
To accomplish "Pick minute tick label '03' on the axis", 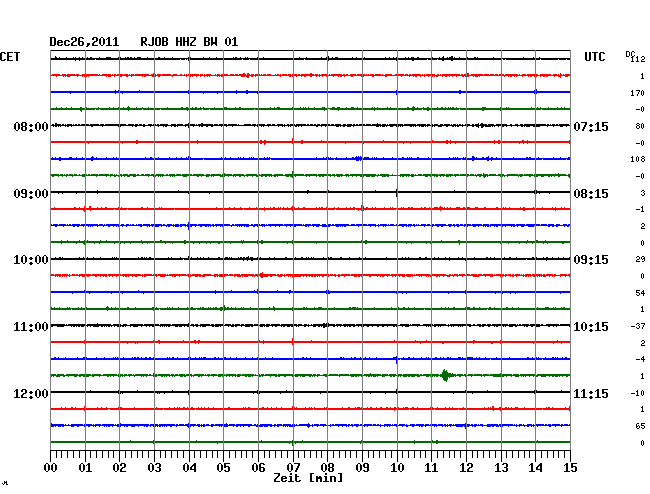I will tap(154, 467).
